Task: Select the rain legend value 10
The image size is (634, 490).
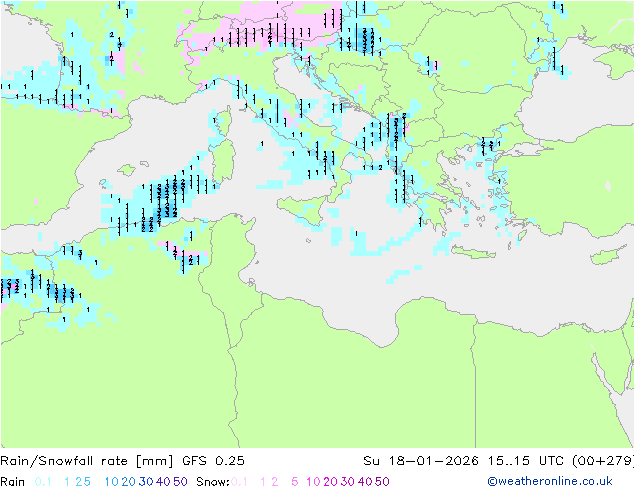Action: coord(111,482)
